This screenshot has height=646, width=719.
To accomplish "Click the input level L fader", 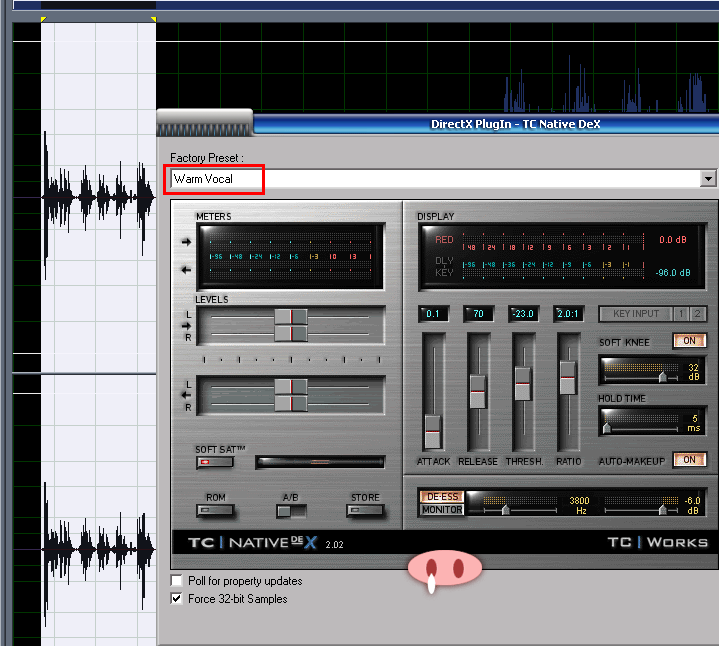I will coord(291,317).
